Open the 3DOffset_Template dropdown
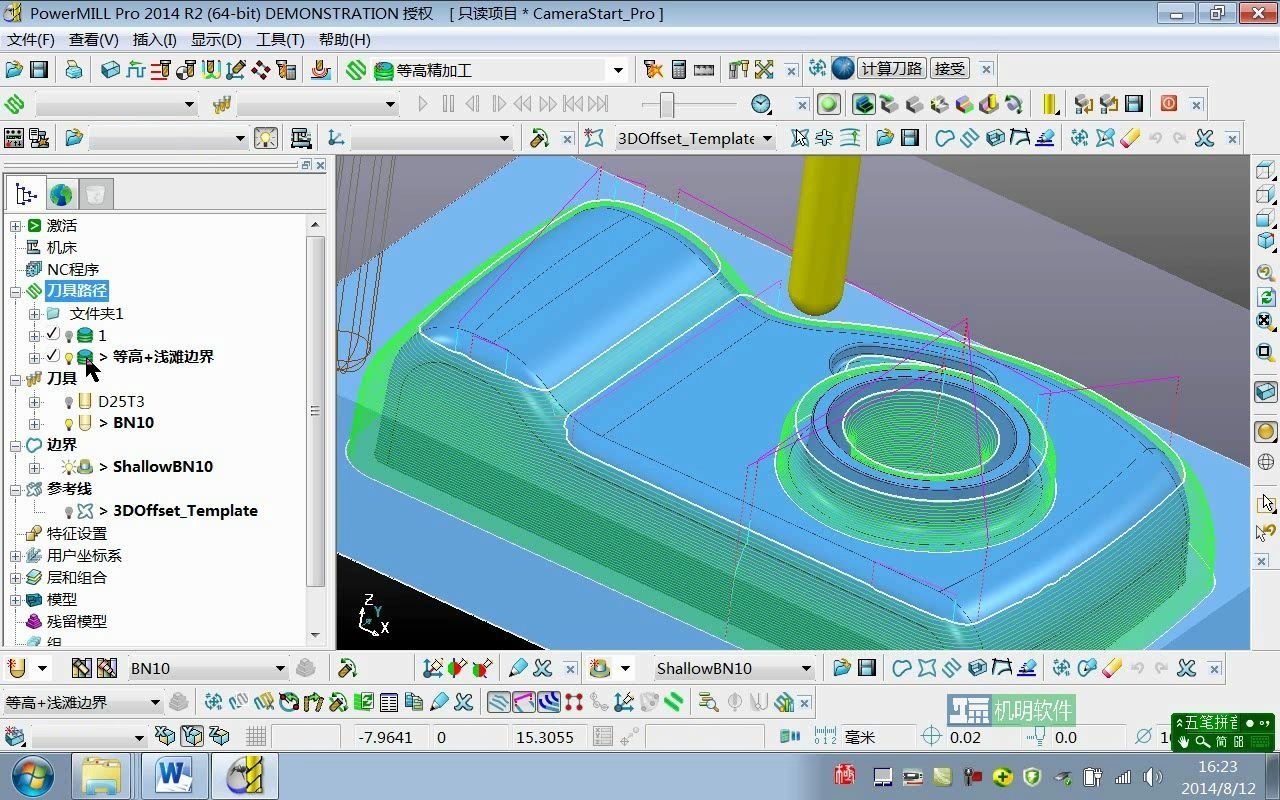This screenshot has height=800, width=1280. tap(767, 138)
